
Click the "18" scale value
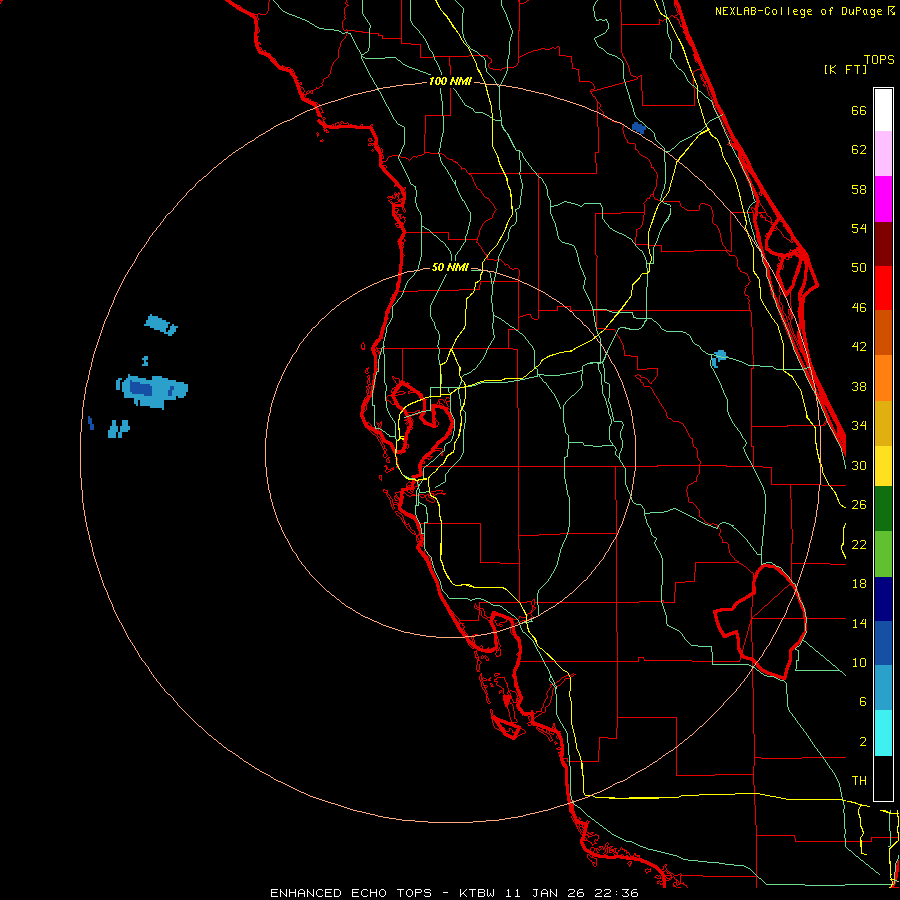point(859,584)
